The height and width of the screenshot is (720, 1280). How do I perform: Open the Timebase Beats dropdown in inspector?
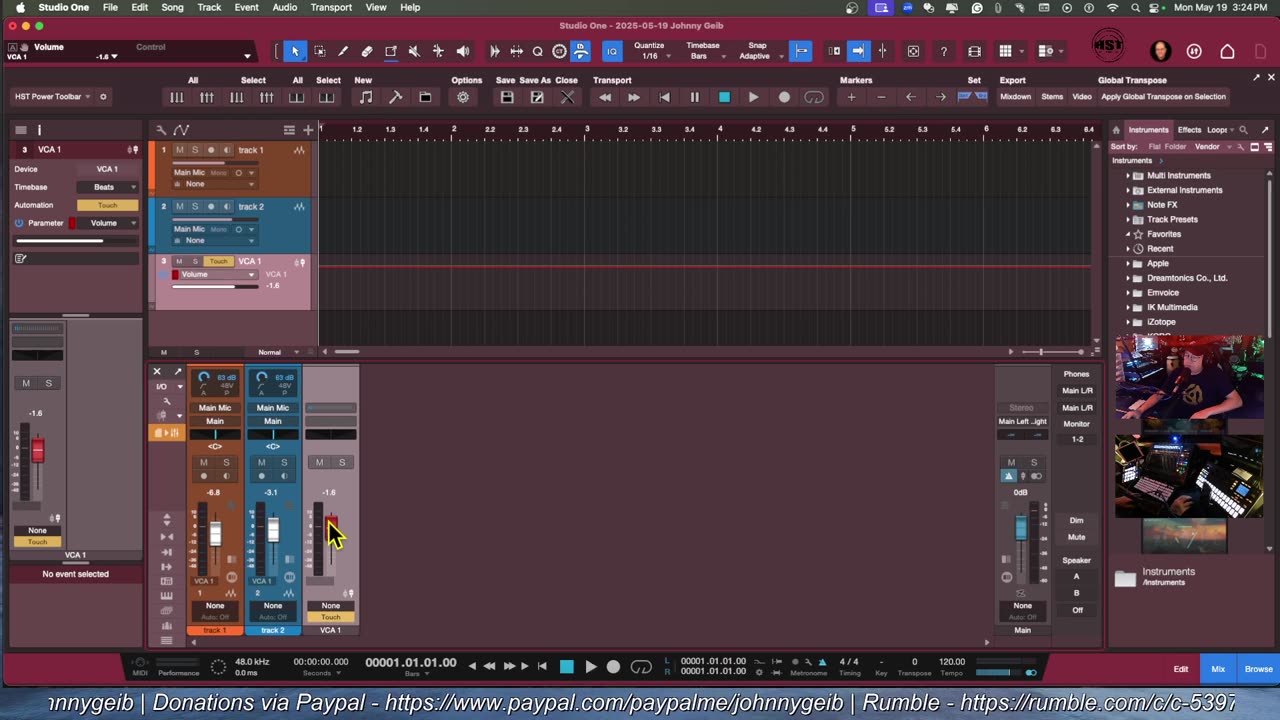coord(108,187)
